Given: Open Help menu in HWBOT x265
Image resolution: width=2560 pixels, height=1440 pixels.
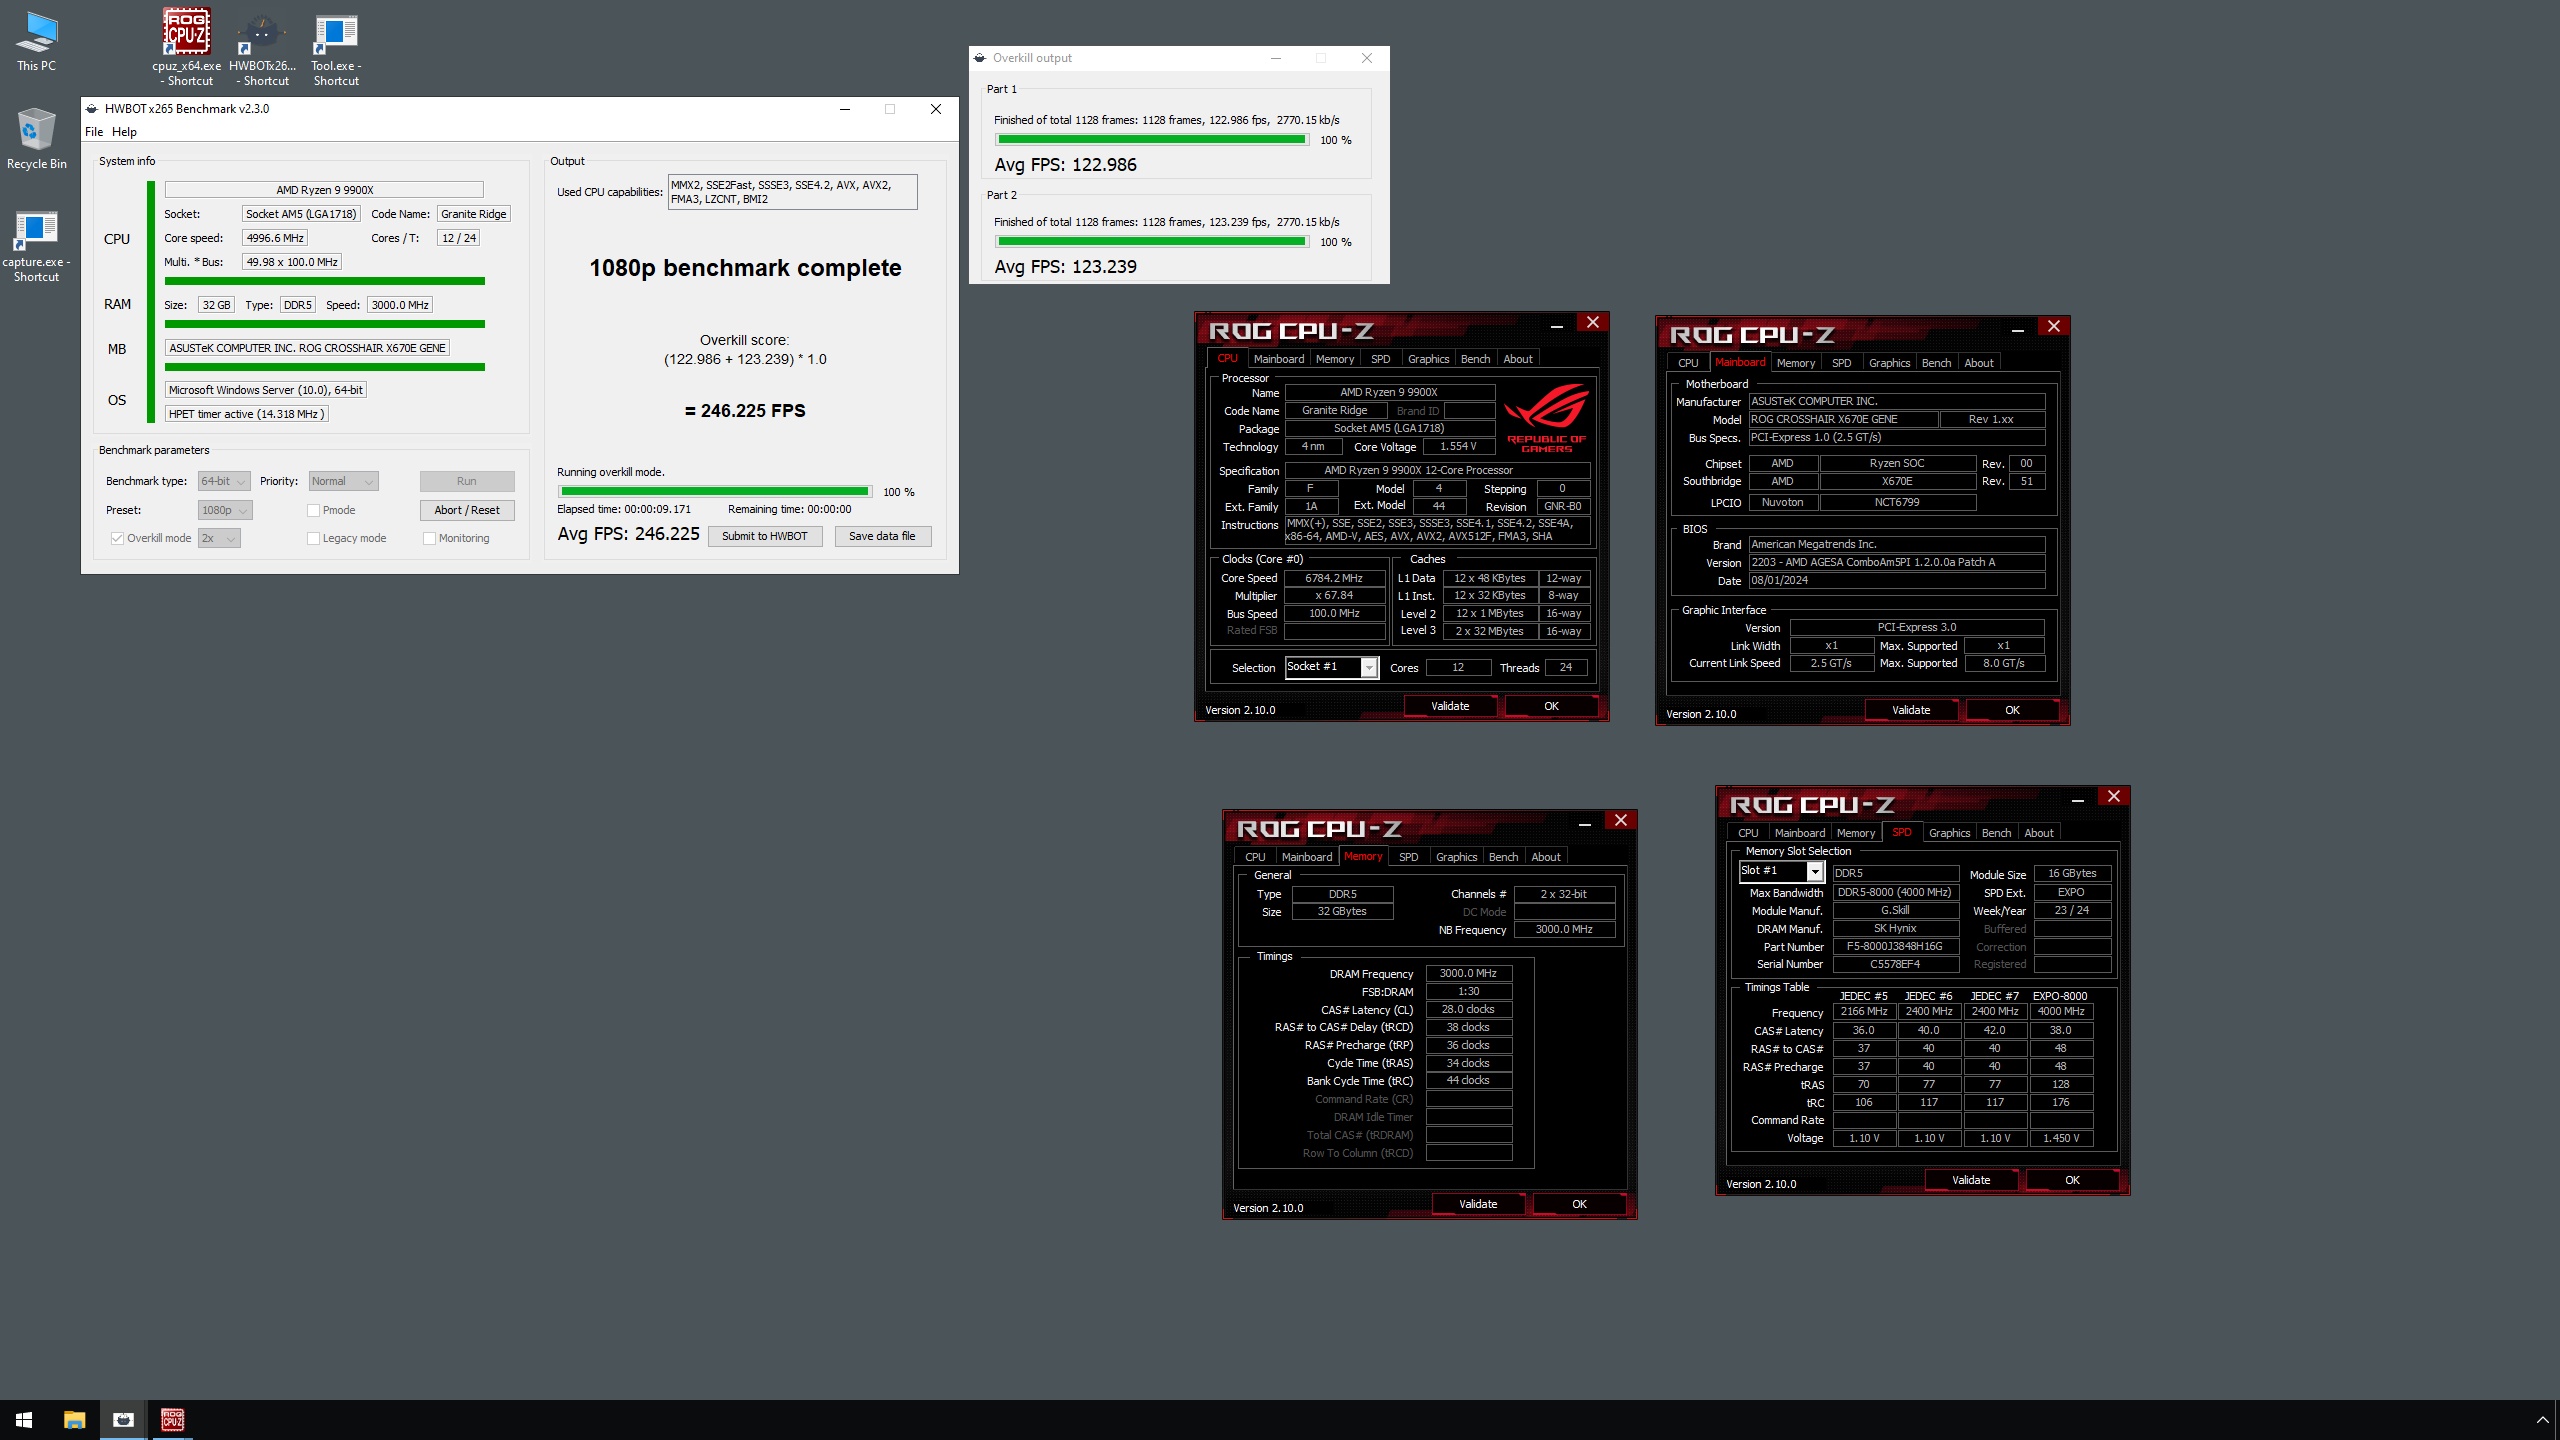Looking at the screenshot, I should coord(124,132).
